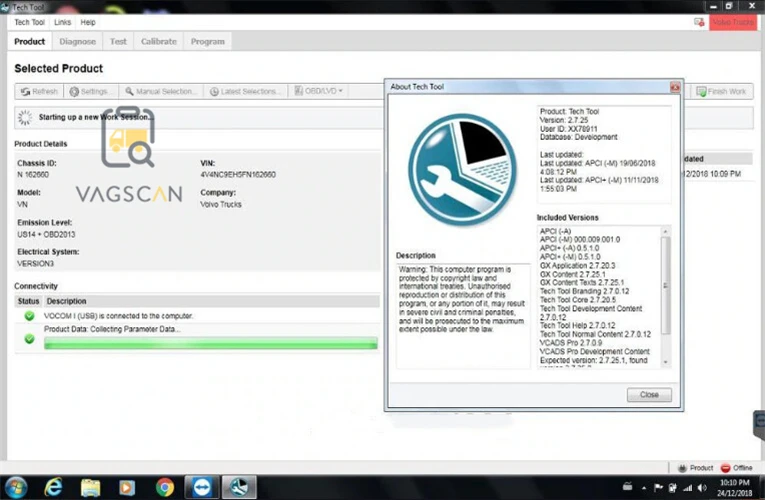Switch to the Test tab

pos(118,41)
